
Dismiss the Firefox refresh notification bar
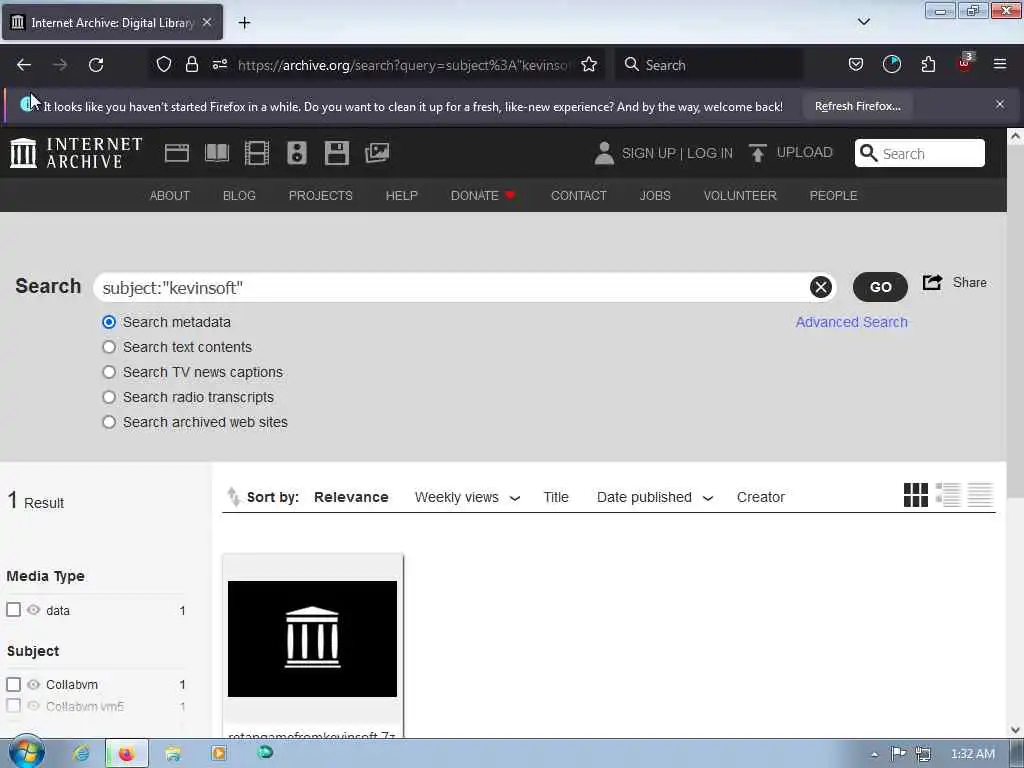click(1000, 104)
